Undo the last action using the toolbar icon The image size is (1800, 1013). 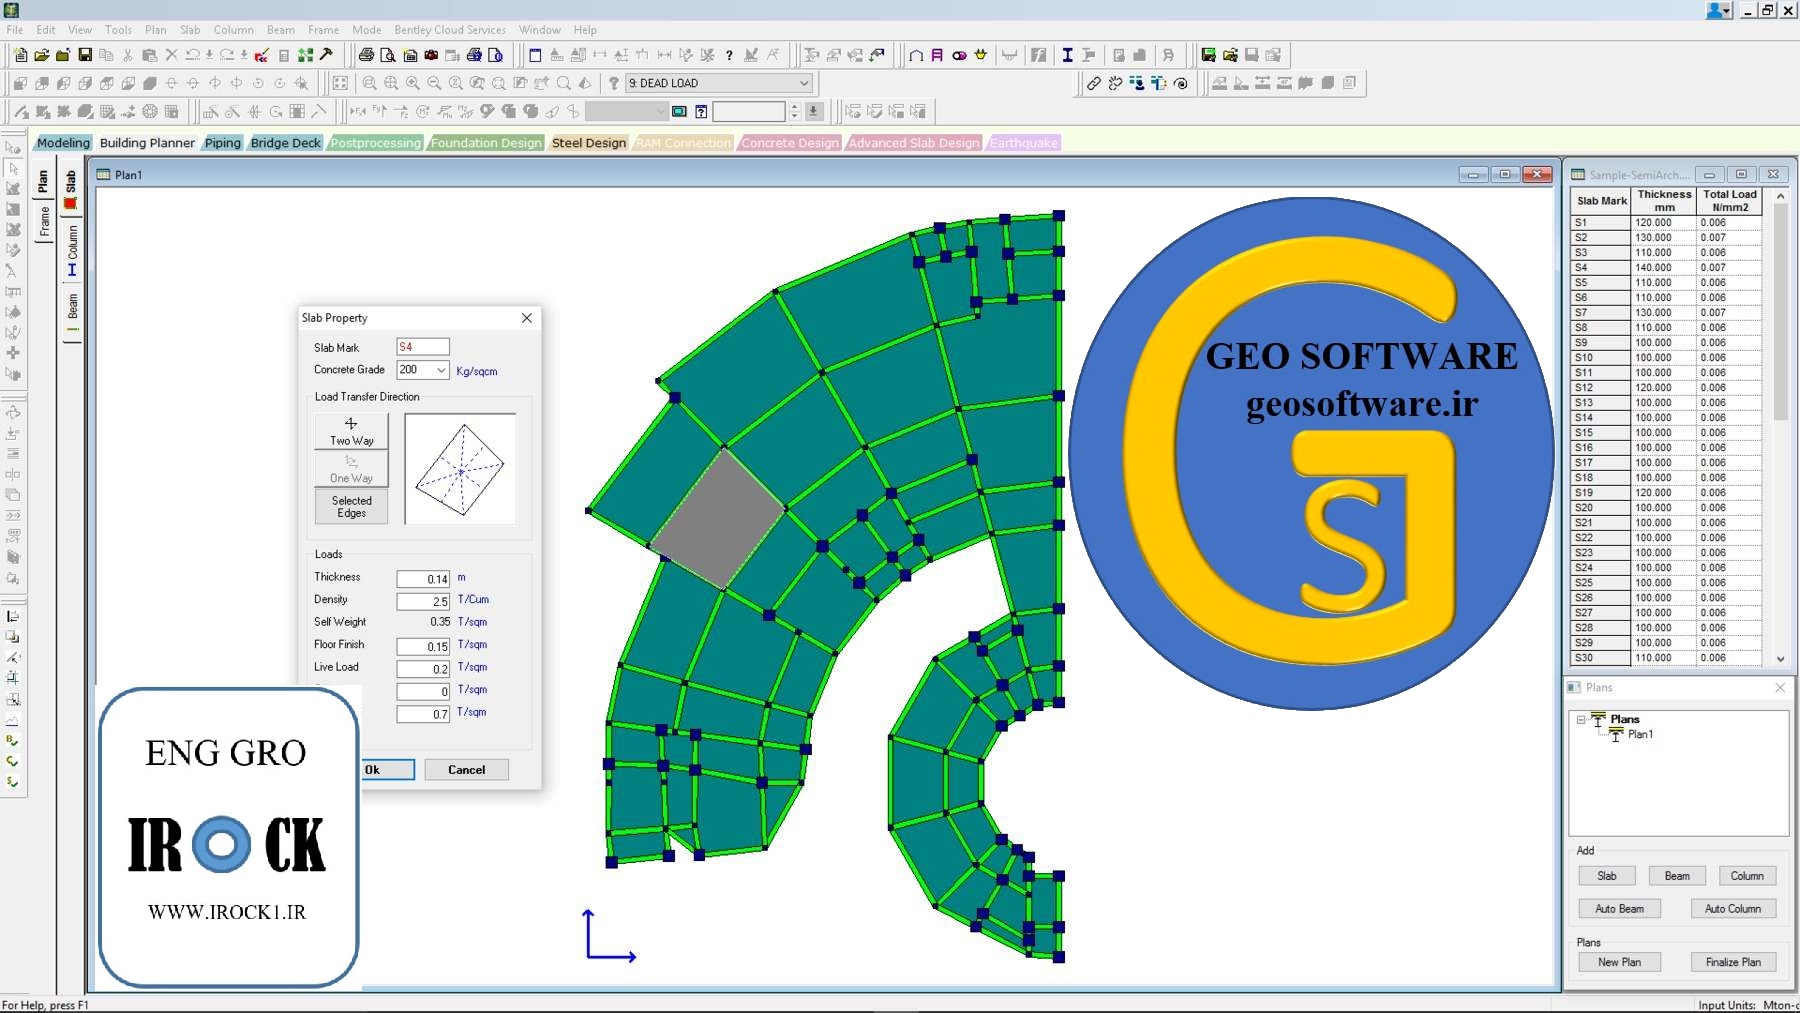(x=193, y=55)
